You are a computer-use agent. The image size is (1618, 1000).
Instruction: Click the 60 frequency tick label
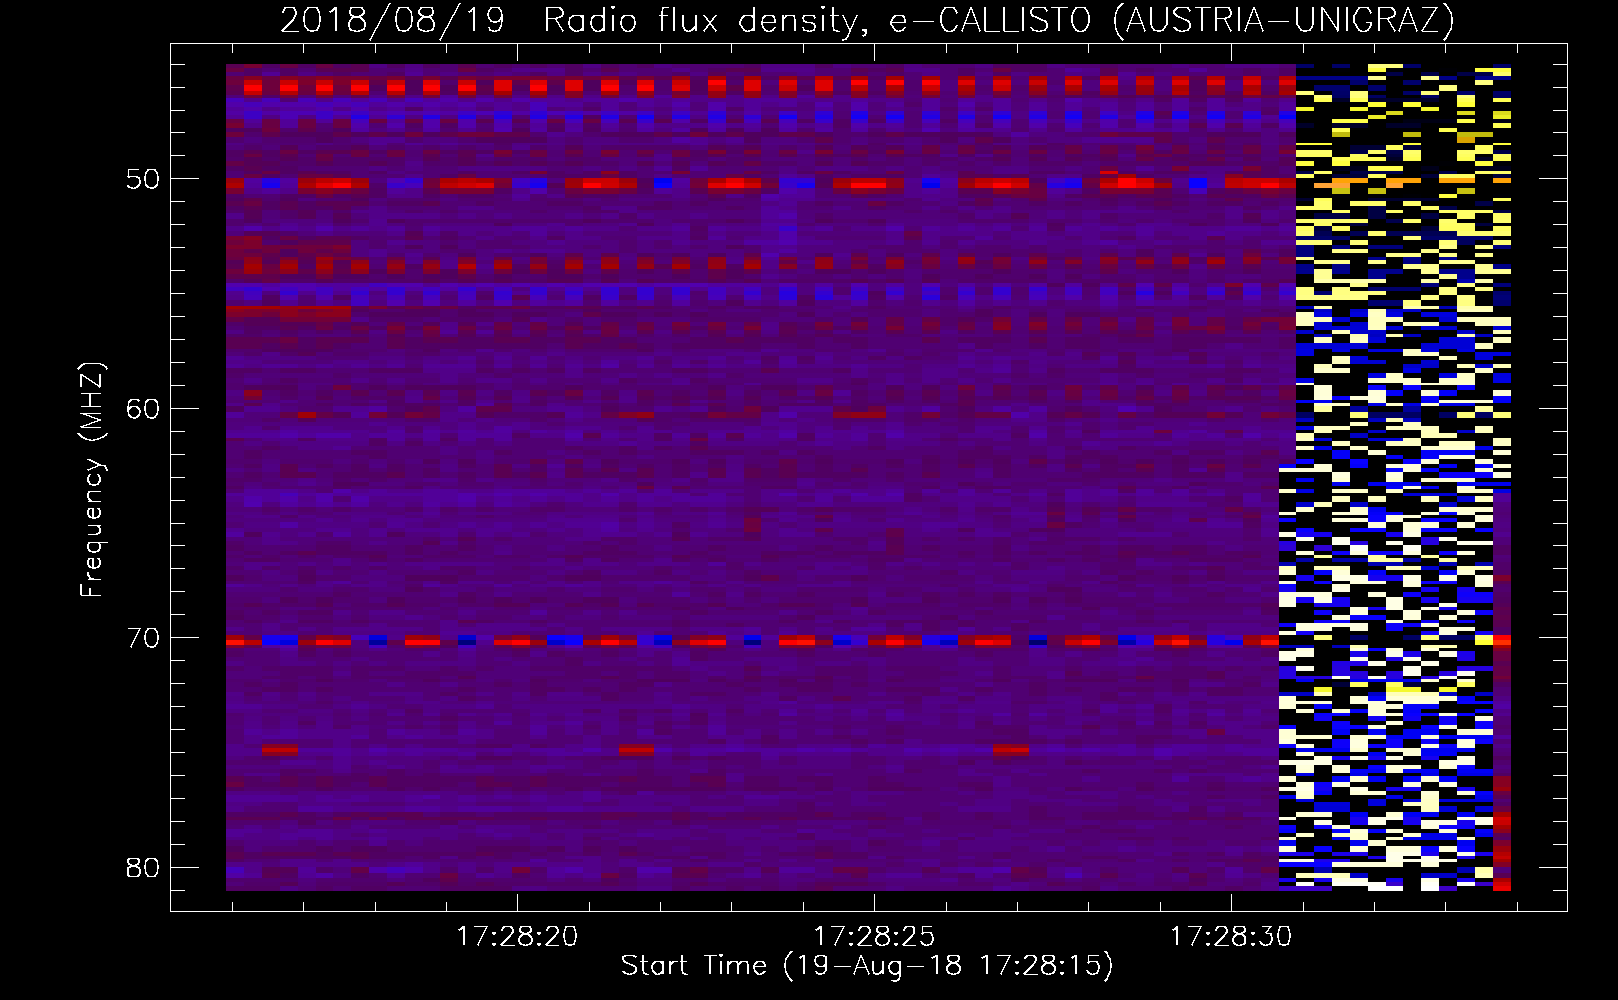(x=143, y=409)
